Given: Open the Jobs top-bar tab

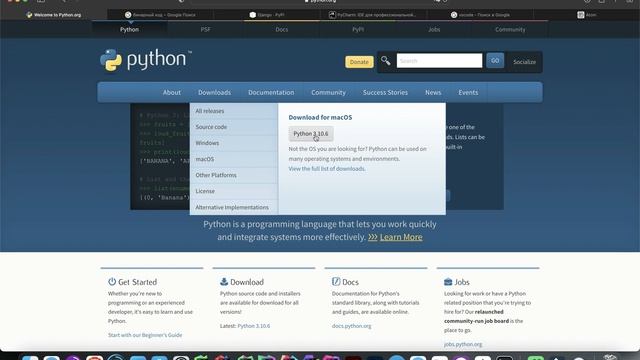Looking at the screenshot, I should [x=434, y=29].
